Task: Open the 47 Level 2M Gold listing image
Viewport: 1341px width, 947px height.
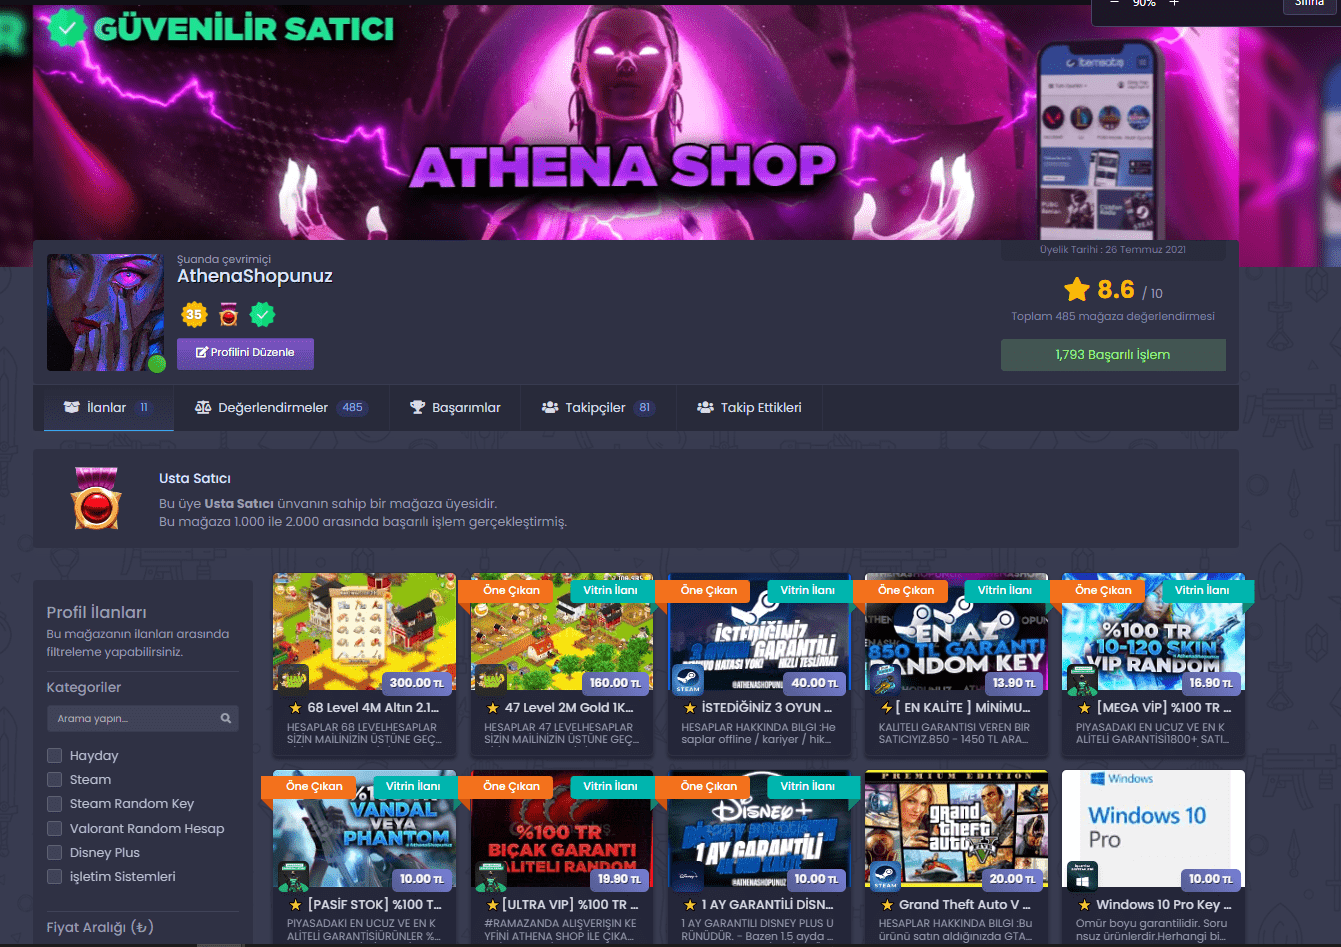Action: coord(562,632)
